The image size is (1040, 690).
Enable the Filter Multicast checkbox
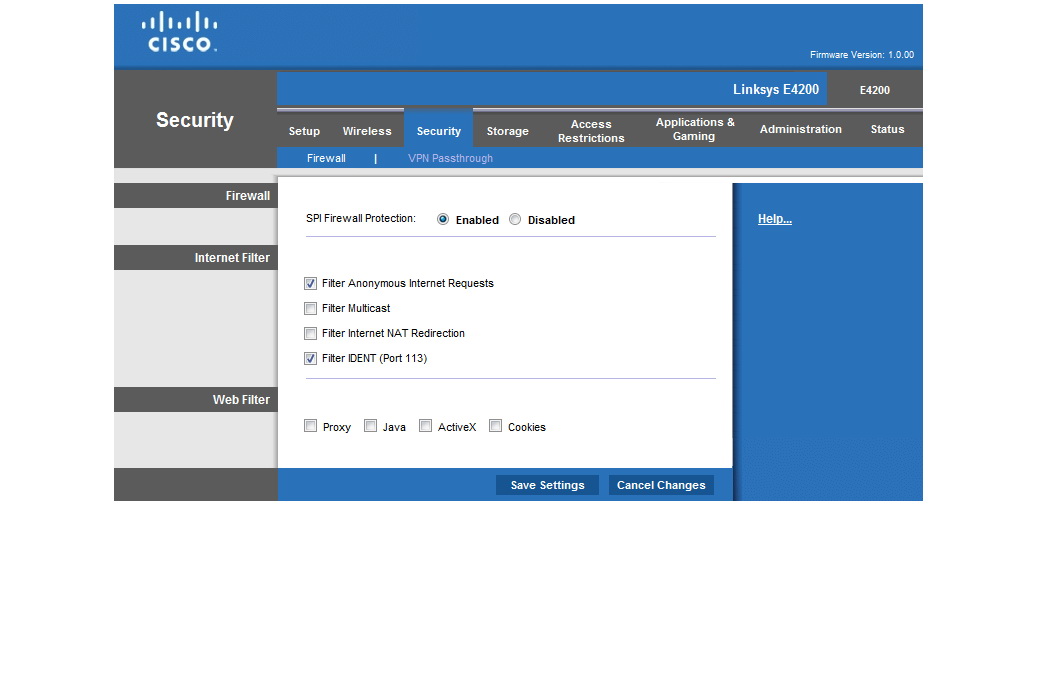311,309
